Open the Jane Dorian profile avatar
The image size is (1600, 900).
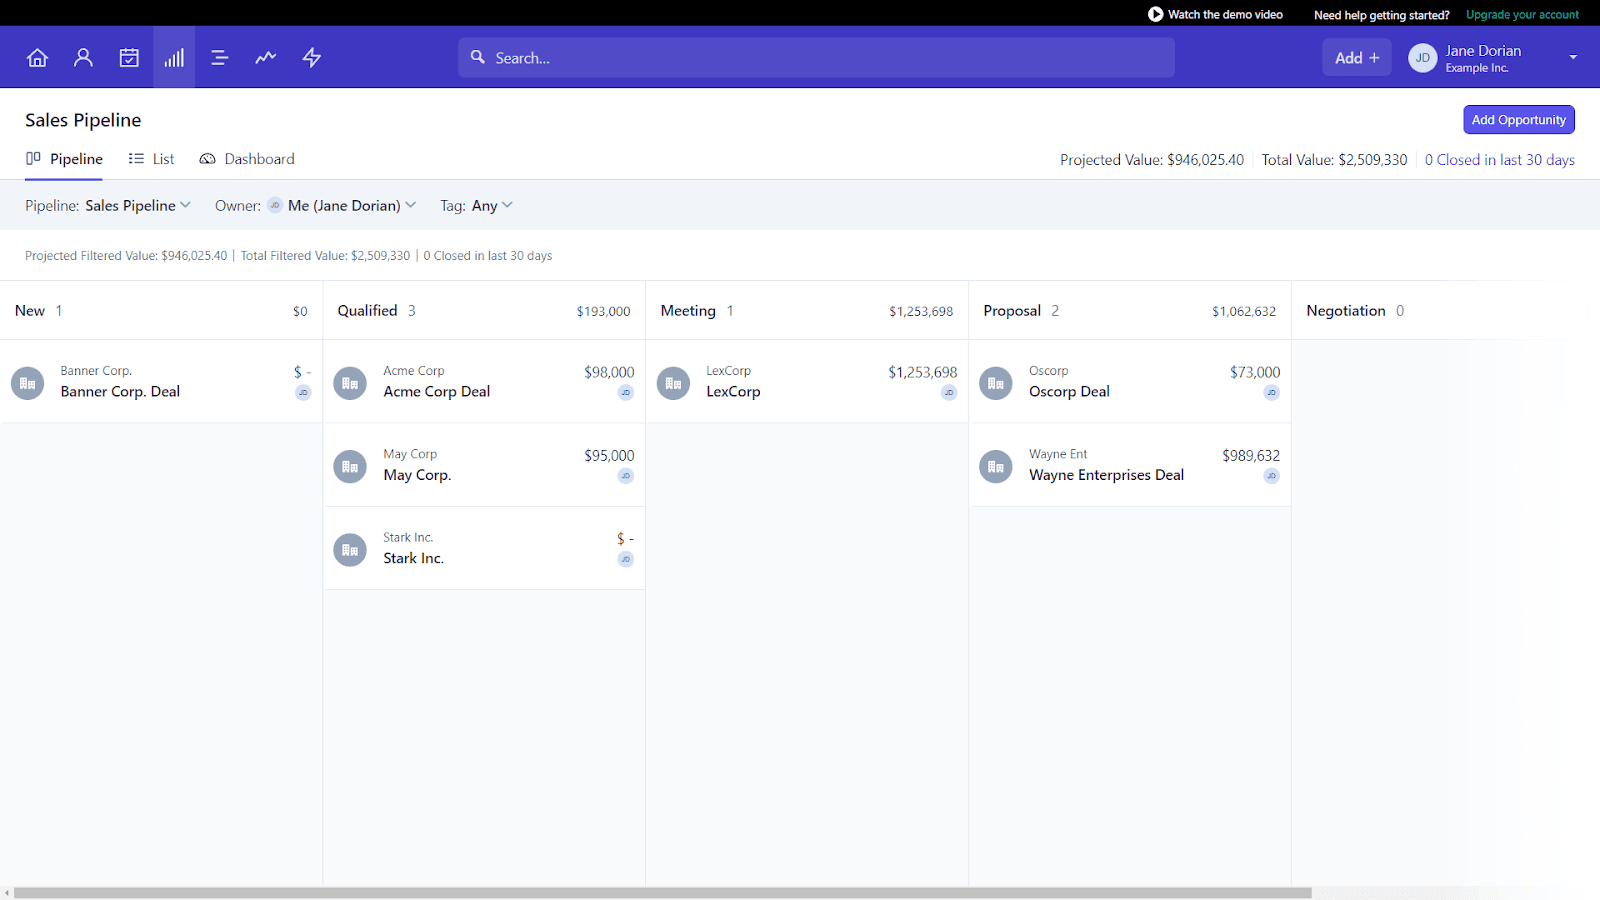1421,57
